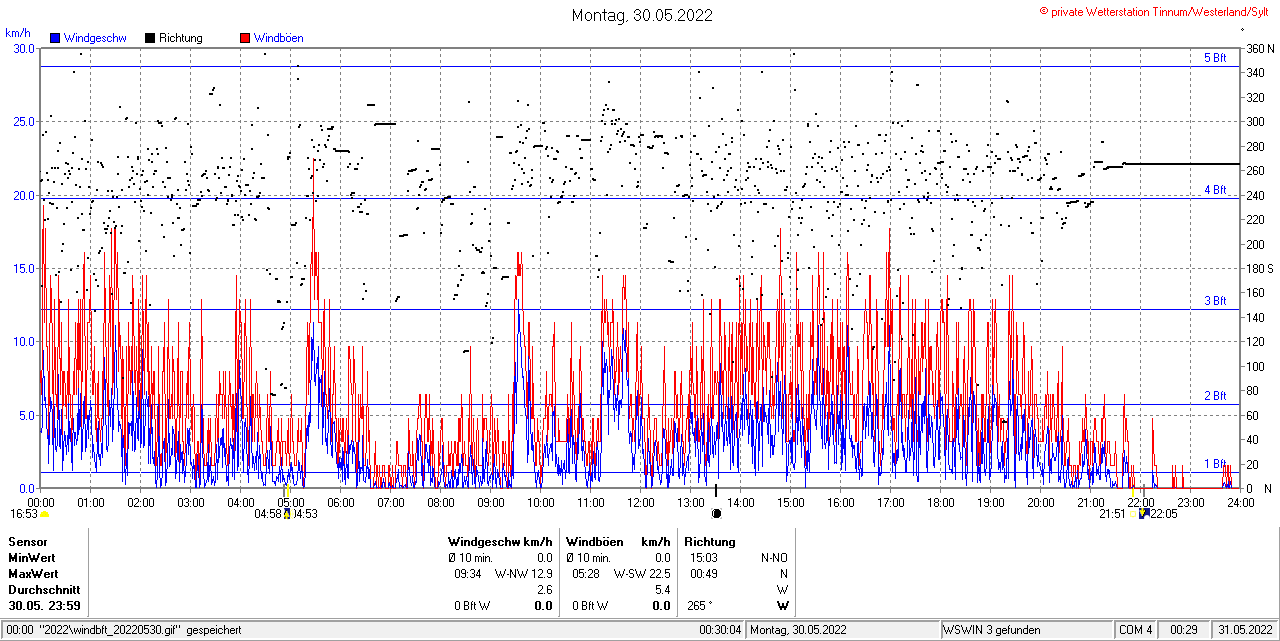Viewport: 1280px width, 641px height.
Task: Click the Windgeschw km/h column heading
Action: (500, 542)
